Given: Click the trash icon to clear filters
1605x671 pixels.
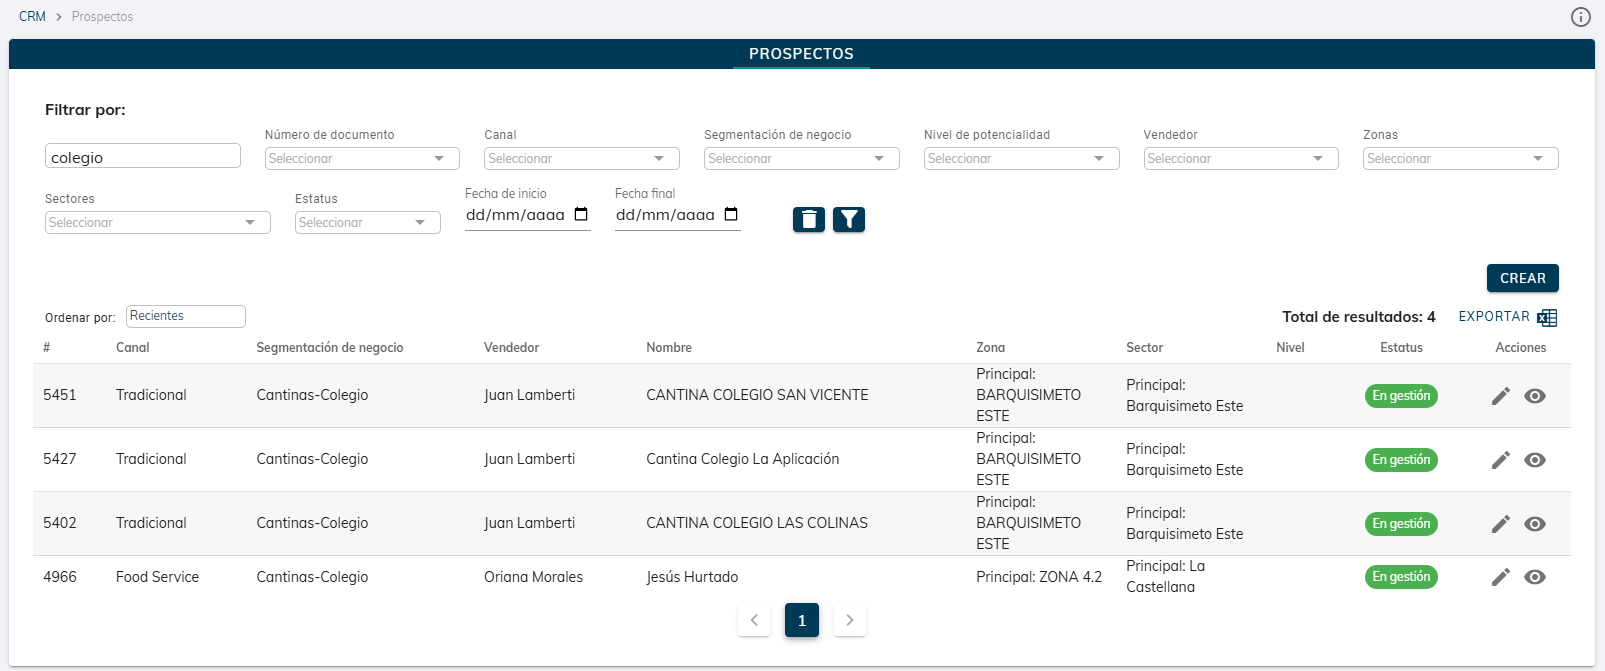Looking at the screenshot, I should click(x=808, y=219).
